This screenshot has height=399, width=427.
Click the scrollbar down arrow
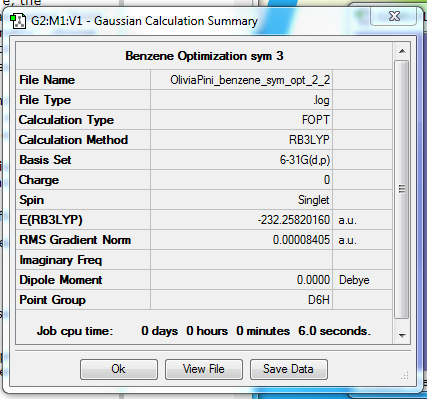[x=402, y=335]
